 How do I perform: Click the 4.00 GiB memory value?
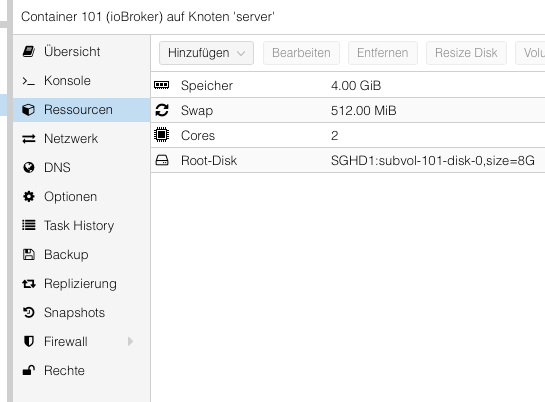[356, 85]
